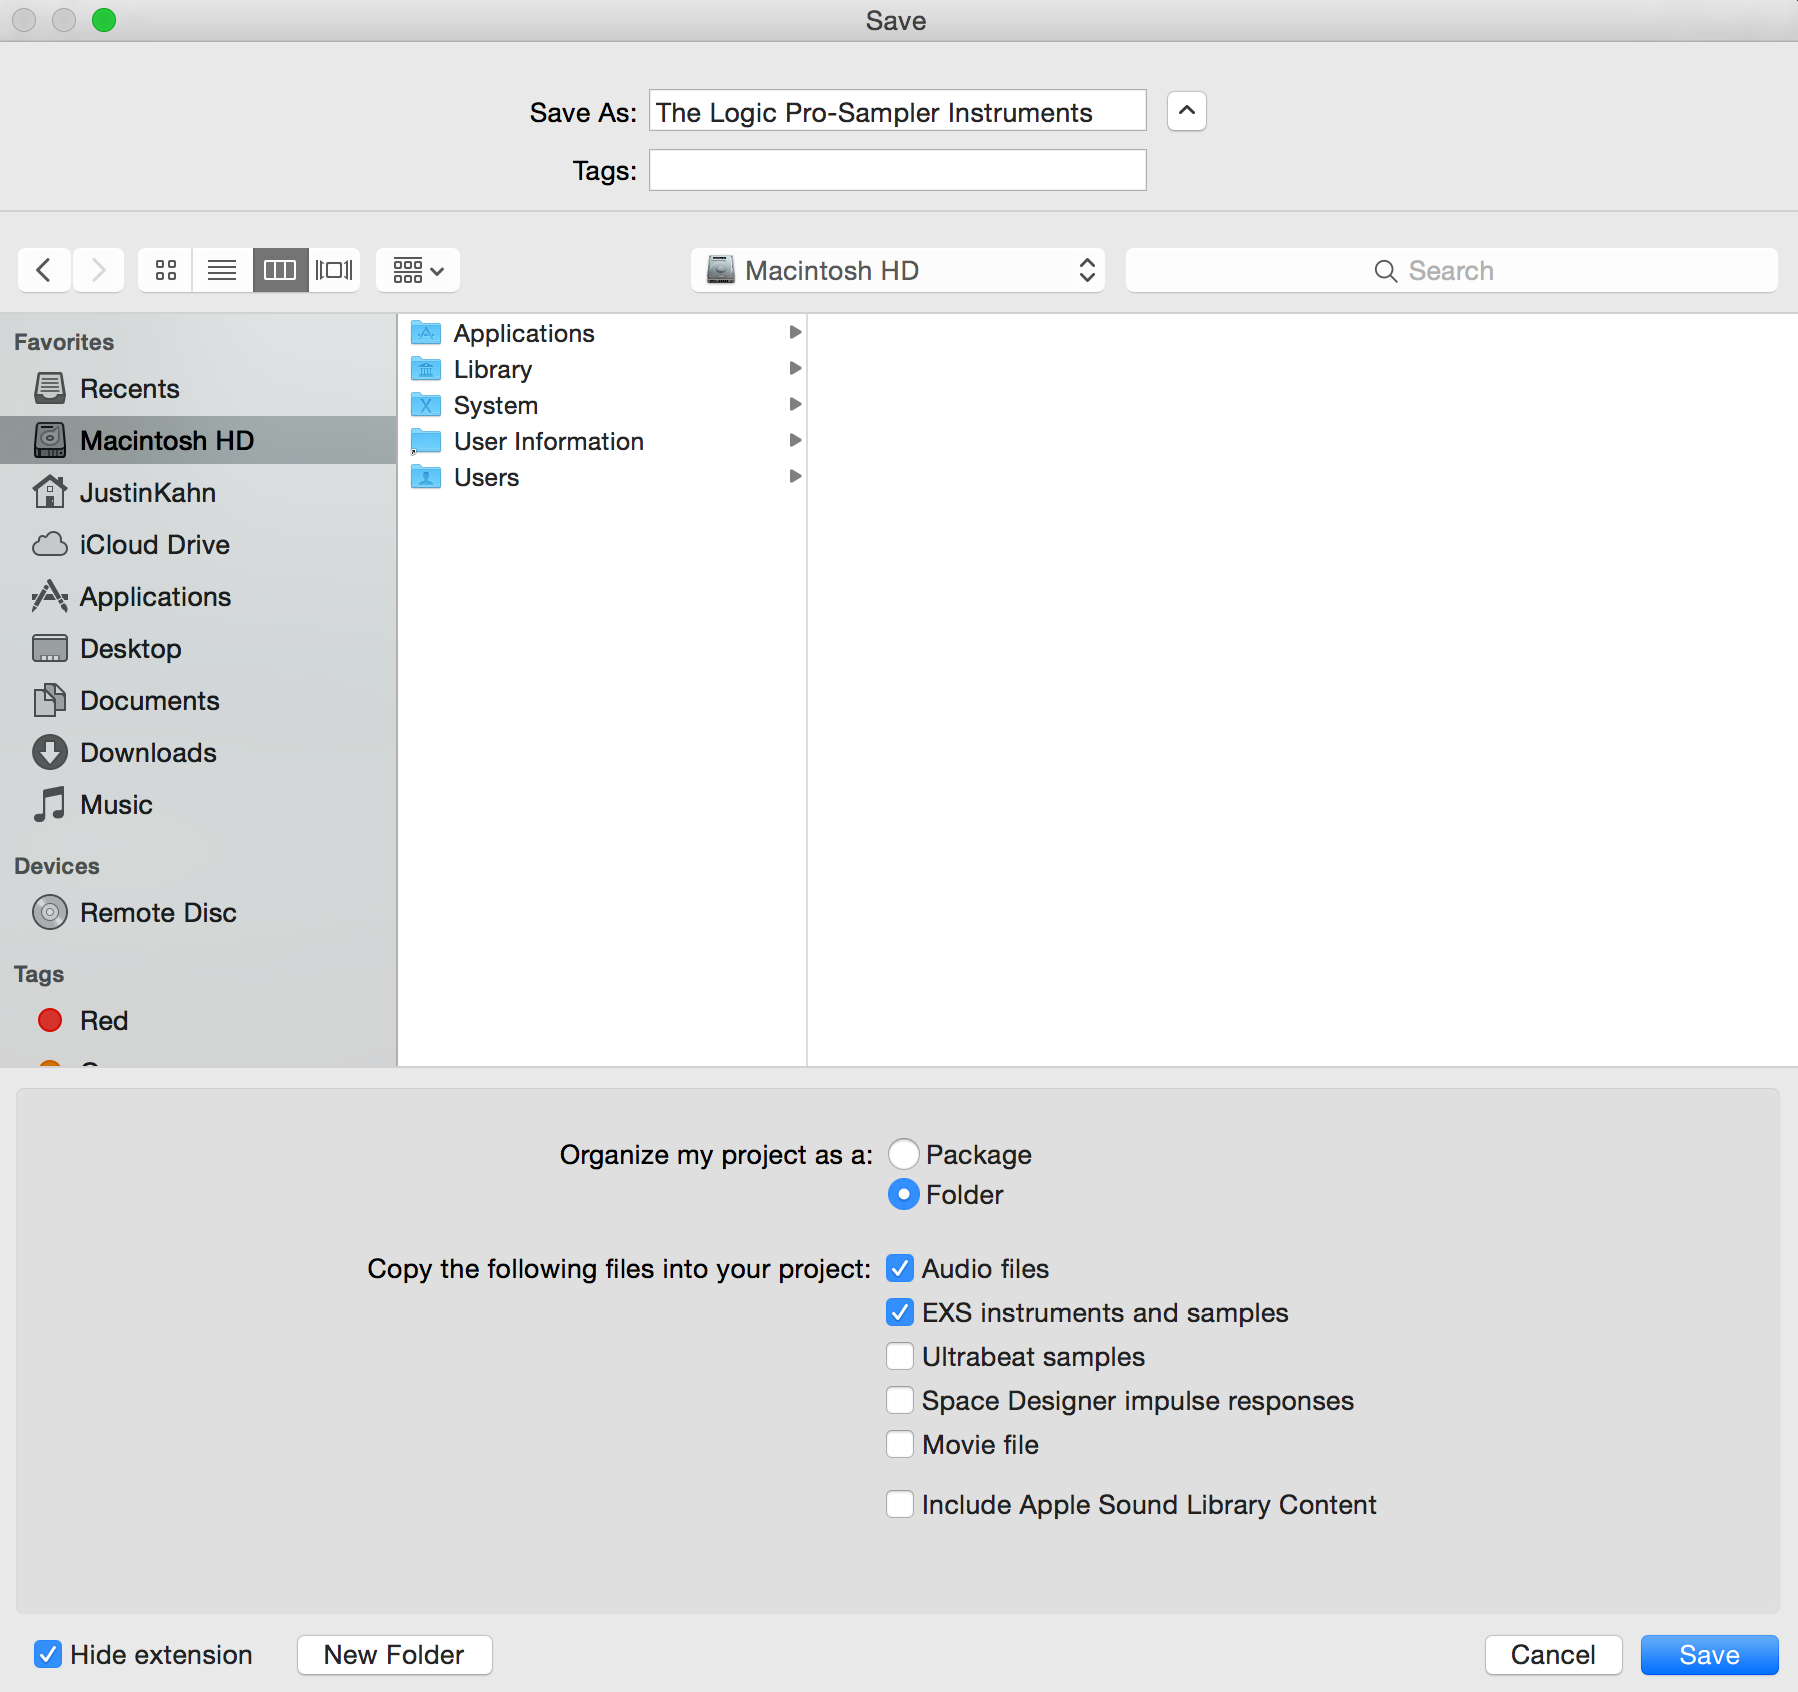
Task: Select the User Information folder
Action: pyautogui.click(x=603, y=441)
